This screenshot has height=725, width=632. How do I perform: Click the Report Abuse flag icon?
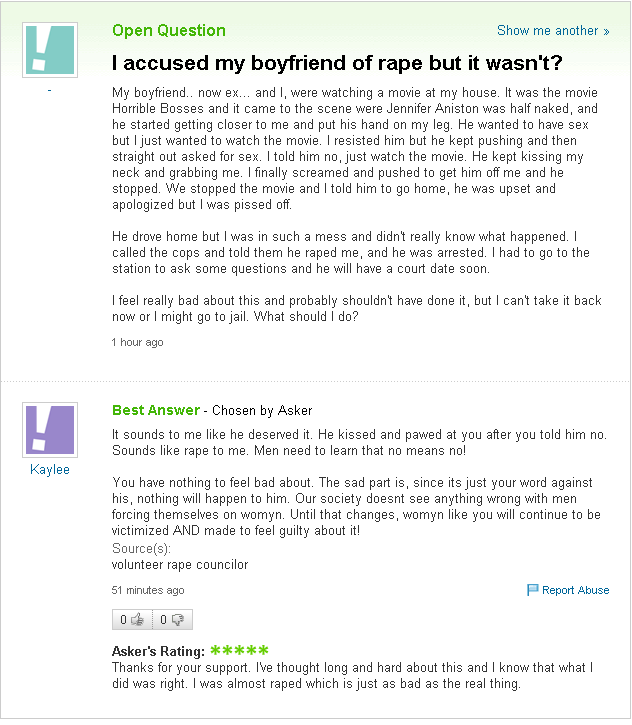coord(533,590)
